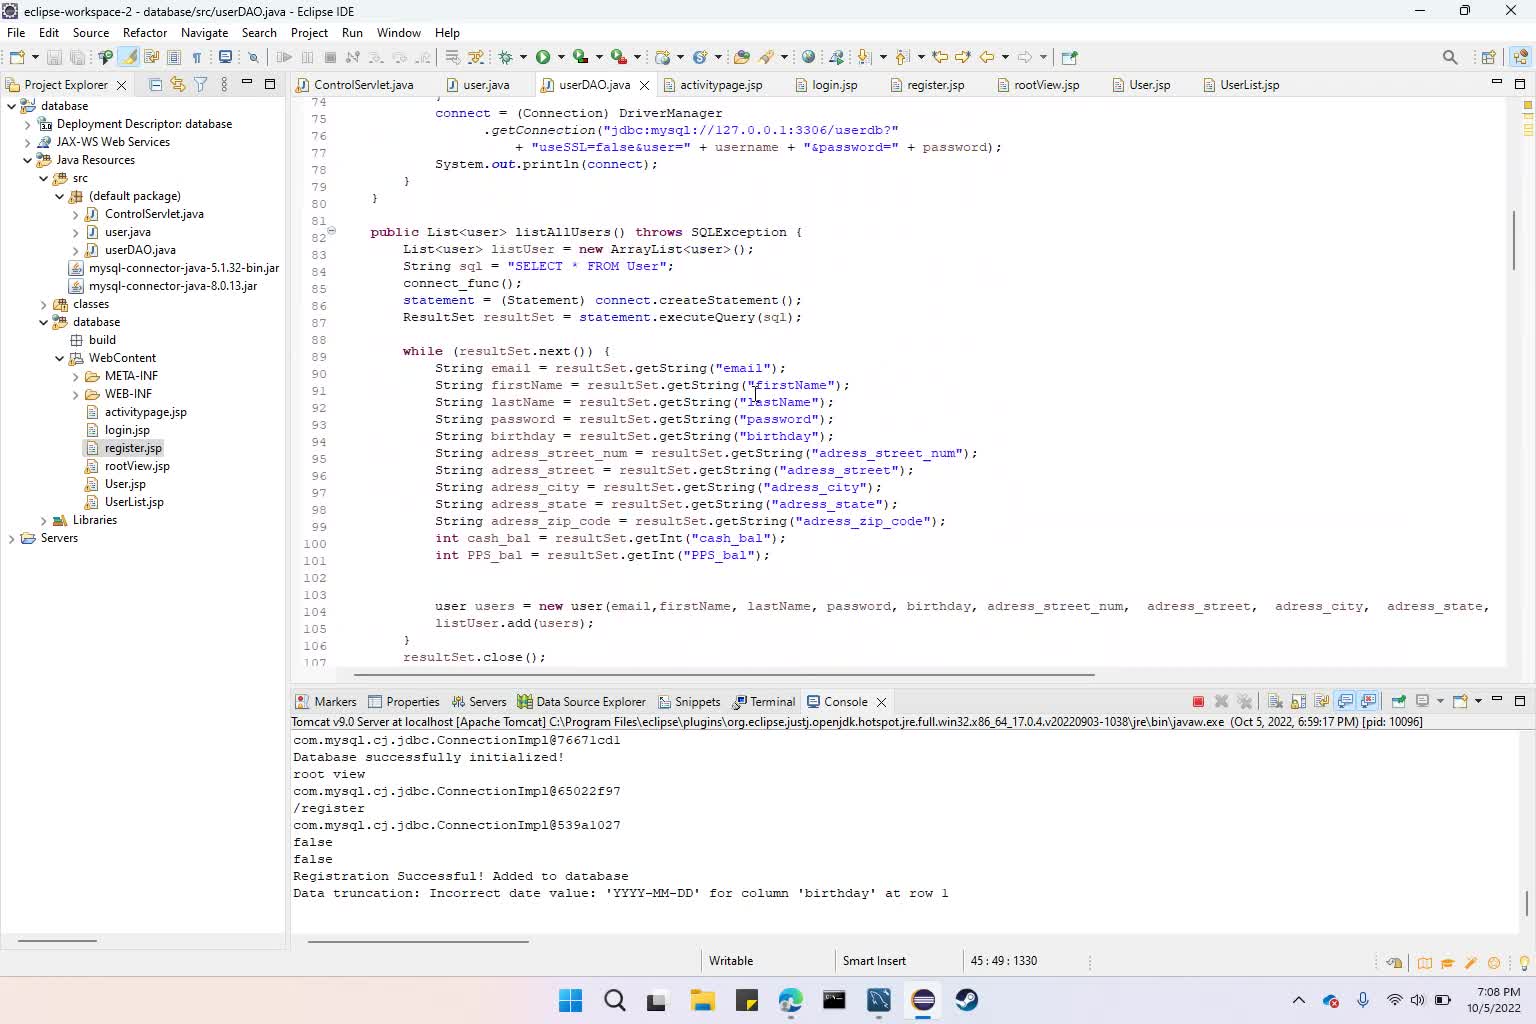Click the Console horizontal scrollbar
The width and height of the screenshot is (1536, 1024).
coord(418,941)
